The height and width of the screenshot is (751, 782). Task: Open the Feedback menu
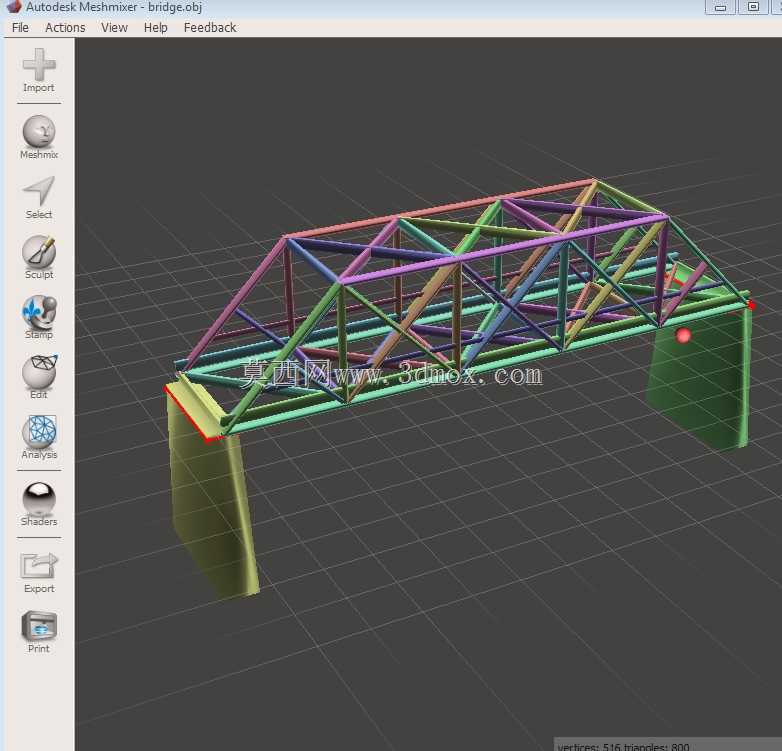click(x=210, y=27)
